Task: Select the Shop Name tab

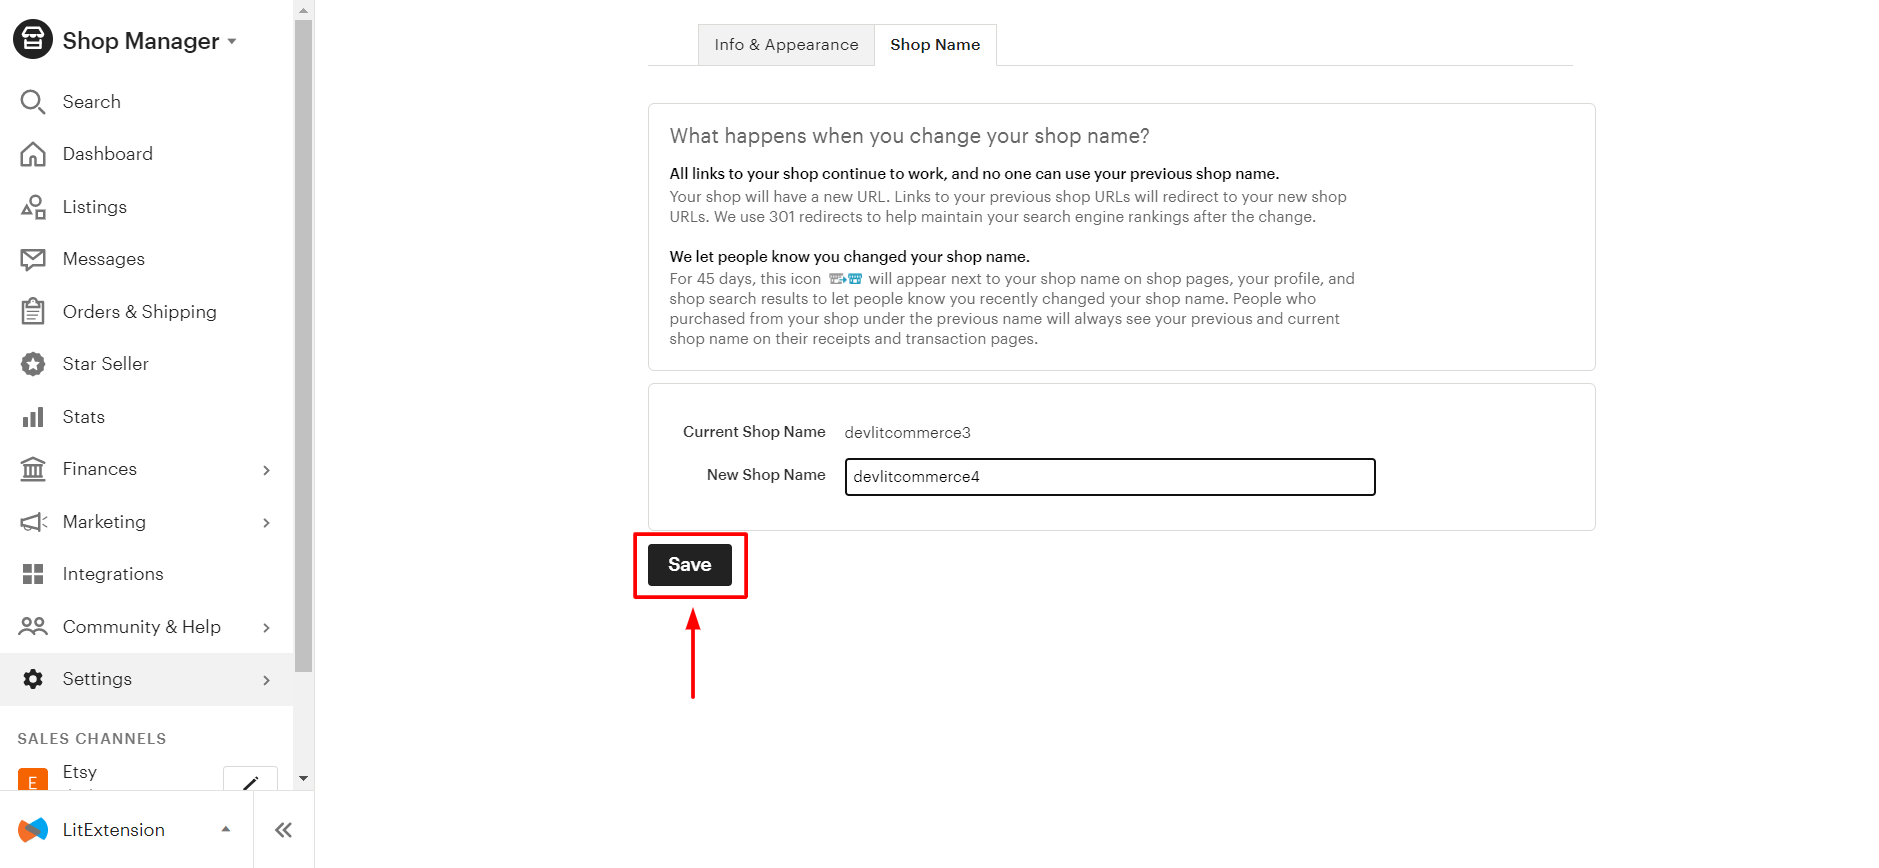Action: 935,45
